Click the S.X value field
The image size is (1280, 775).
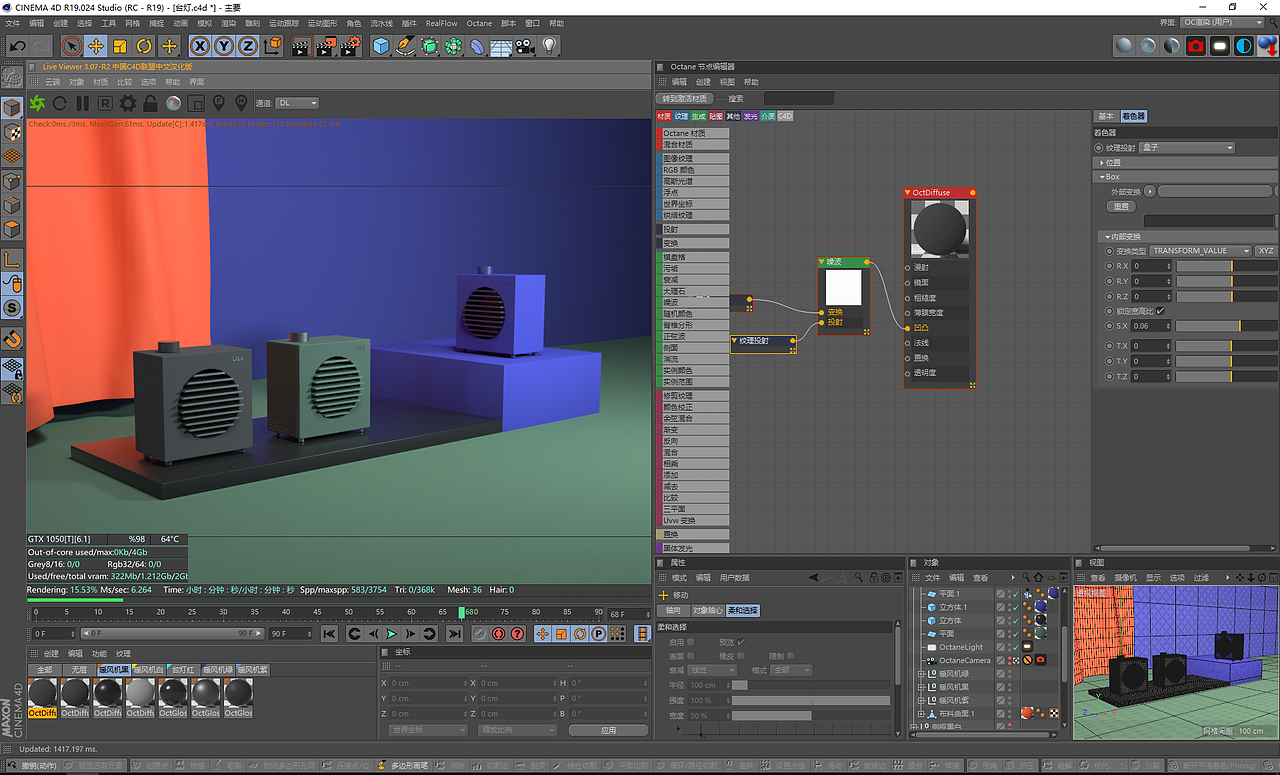[1152, 326]
